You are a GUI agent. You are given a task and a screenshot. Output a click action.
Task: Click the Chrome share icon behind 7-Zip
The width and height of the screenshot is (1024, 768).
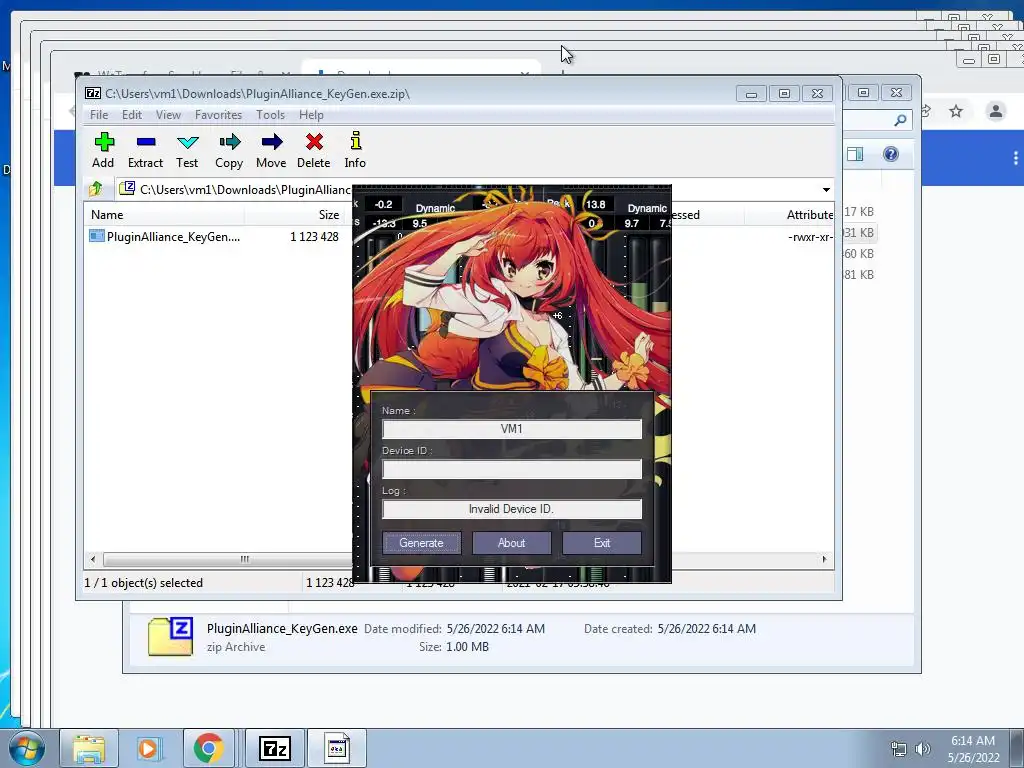[x=925, y=111]
